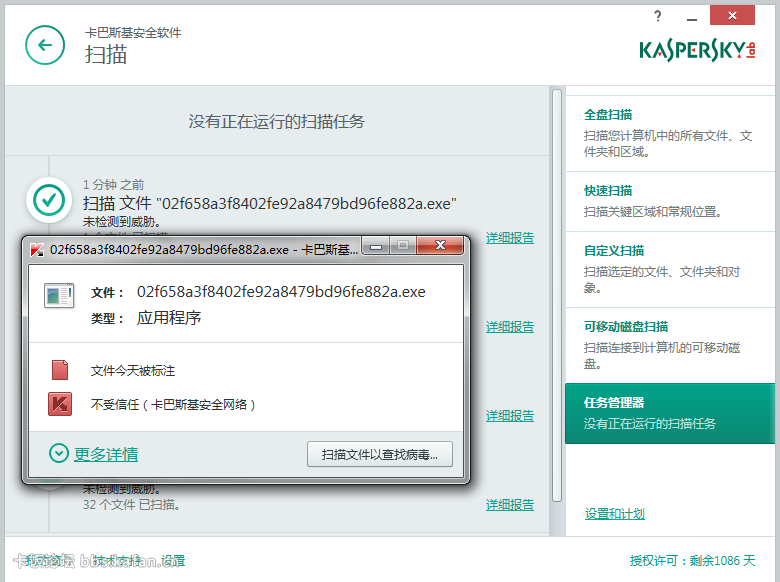780x582 pixels.
Task: Minimize the main Kaspersky window
Action: tap(691, 19)
